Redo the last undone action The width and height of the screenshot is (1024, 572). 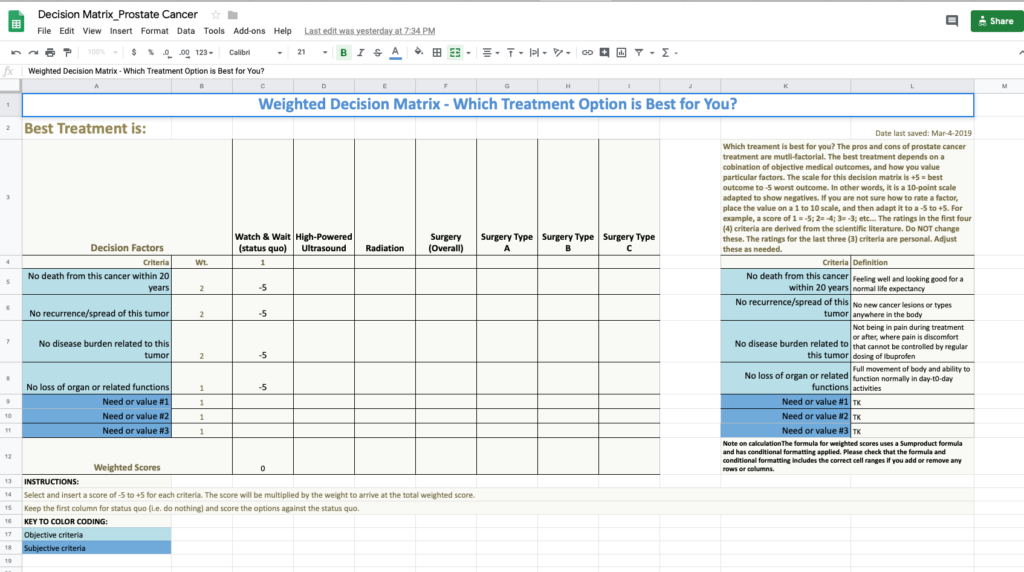click(x=33, y=53)
